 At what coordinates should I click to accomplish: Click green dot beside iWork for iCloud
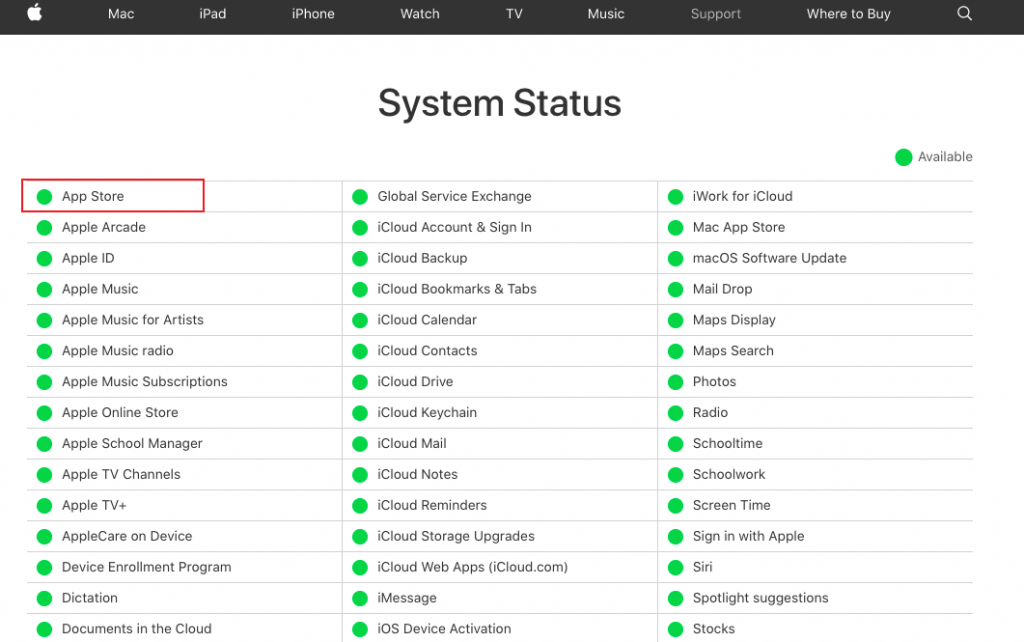point(675,197)
